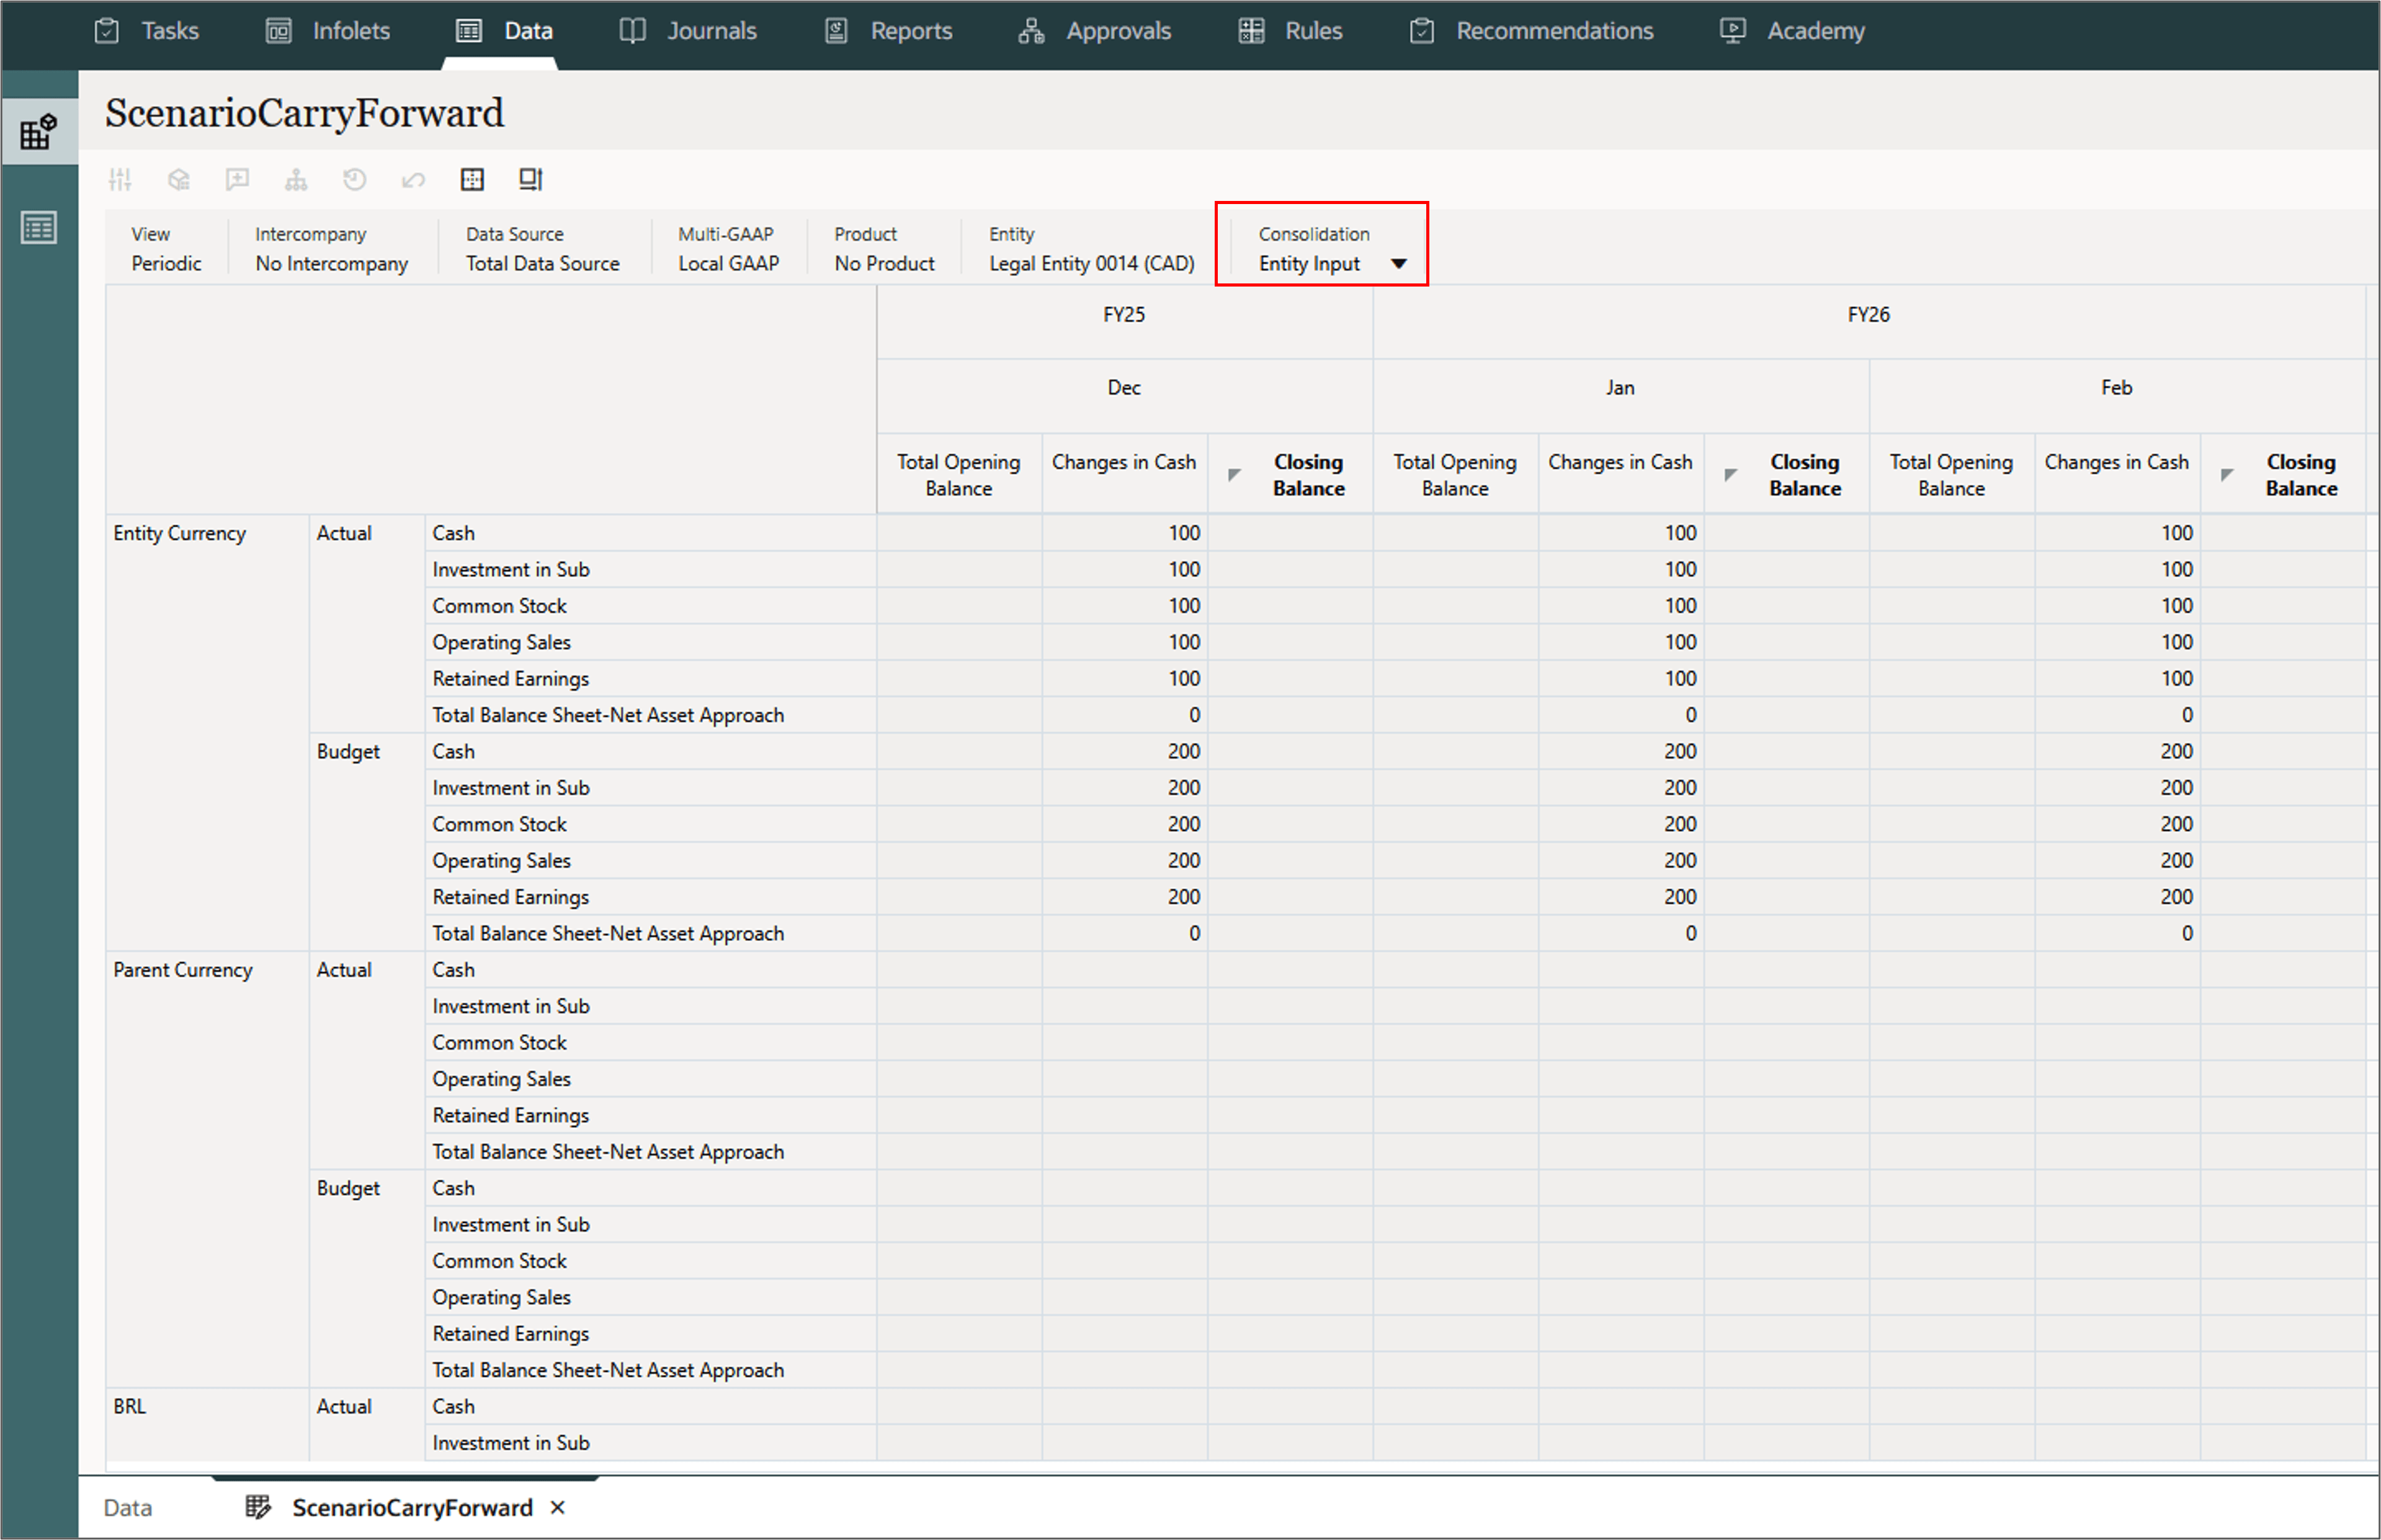Viewport: 2381px width, 1540px height.
Task: Select the cube icon in the toolbar
Action: point(179,179)
